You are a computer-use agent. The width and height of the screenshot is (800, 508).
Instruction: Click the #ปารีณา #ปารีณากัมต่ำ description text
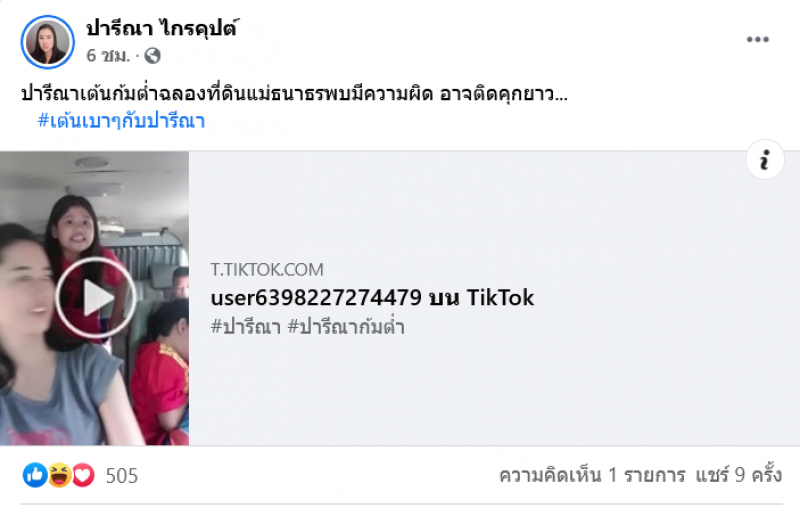pos(308,326)
